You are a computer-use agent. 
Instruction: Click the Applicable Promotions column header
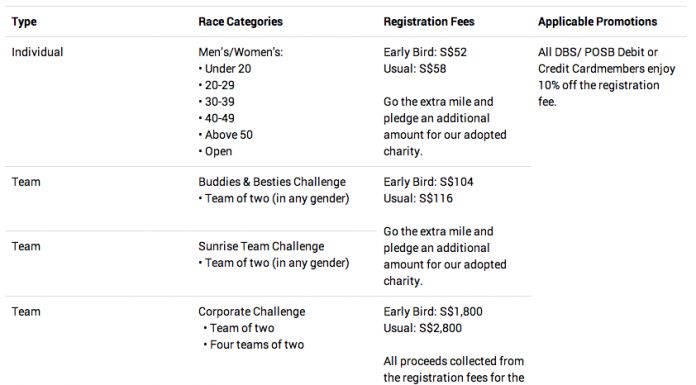[x=597, y=22]
